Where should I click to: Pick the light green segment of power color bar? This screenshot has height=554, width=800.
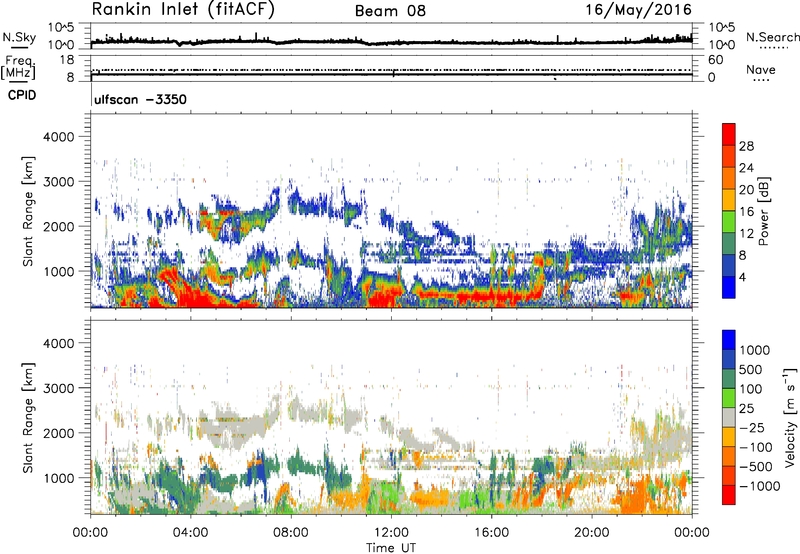coord(729,222)
